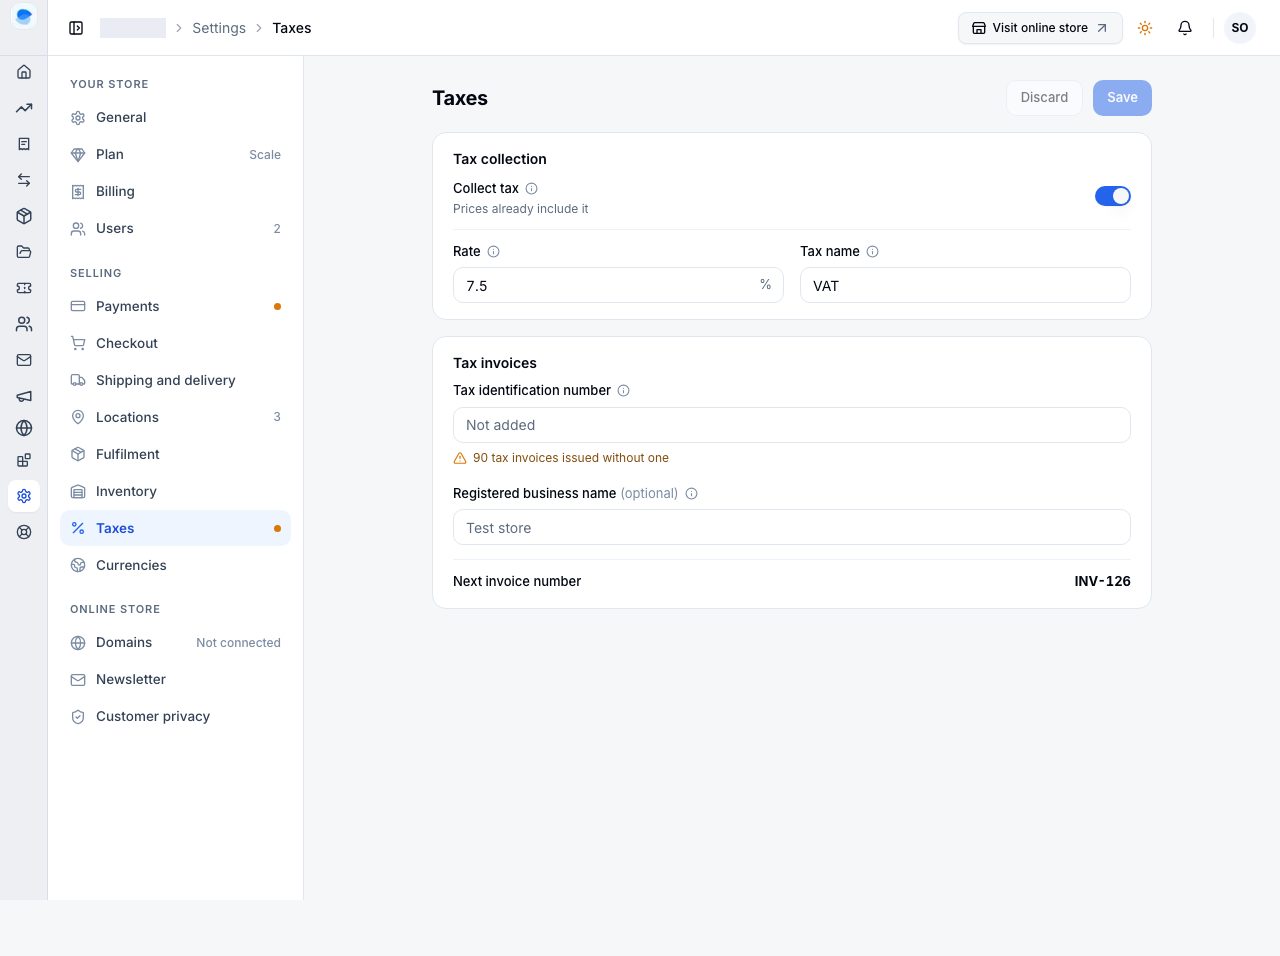Open Payments settings

click(175, 306)
